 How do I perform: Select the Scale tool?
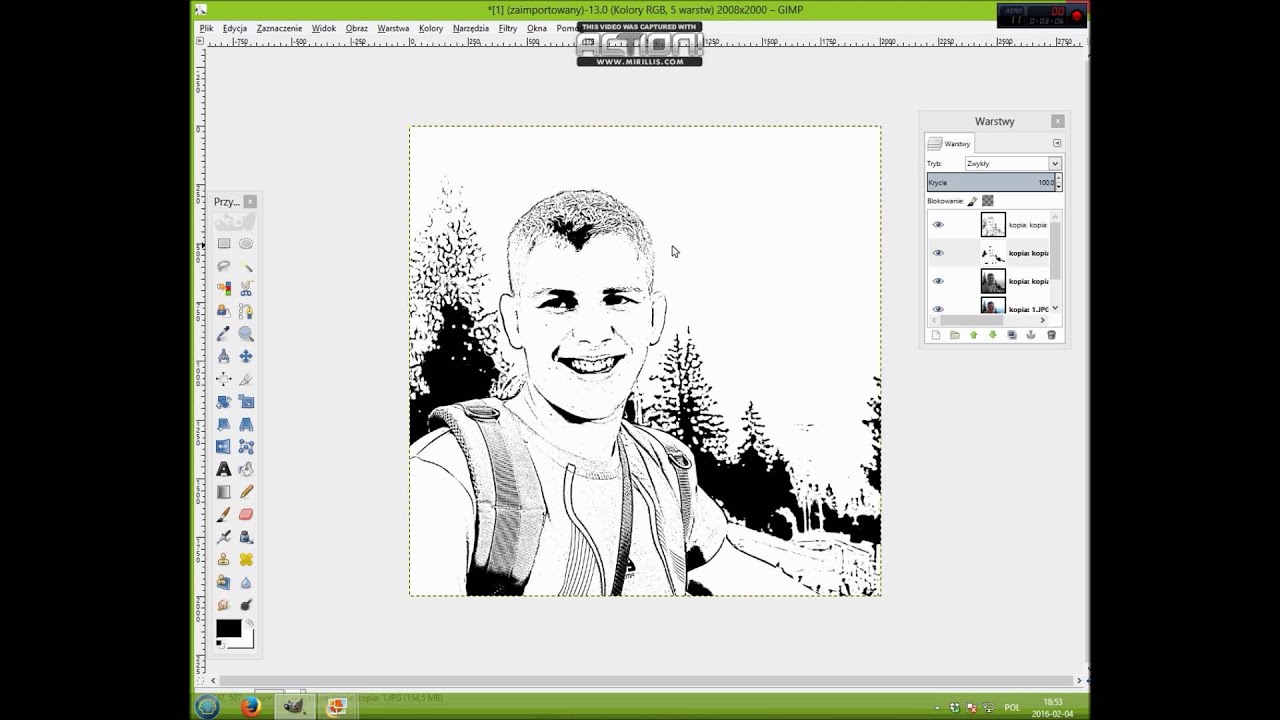[x=246, y=401]
